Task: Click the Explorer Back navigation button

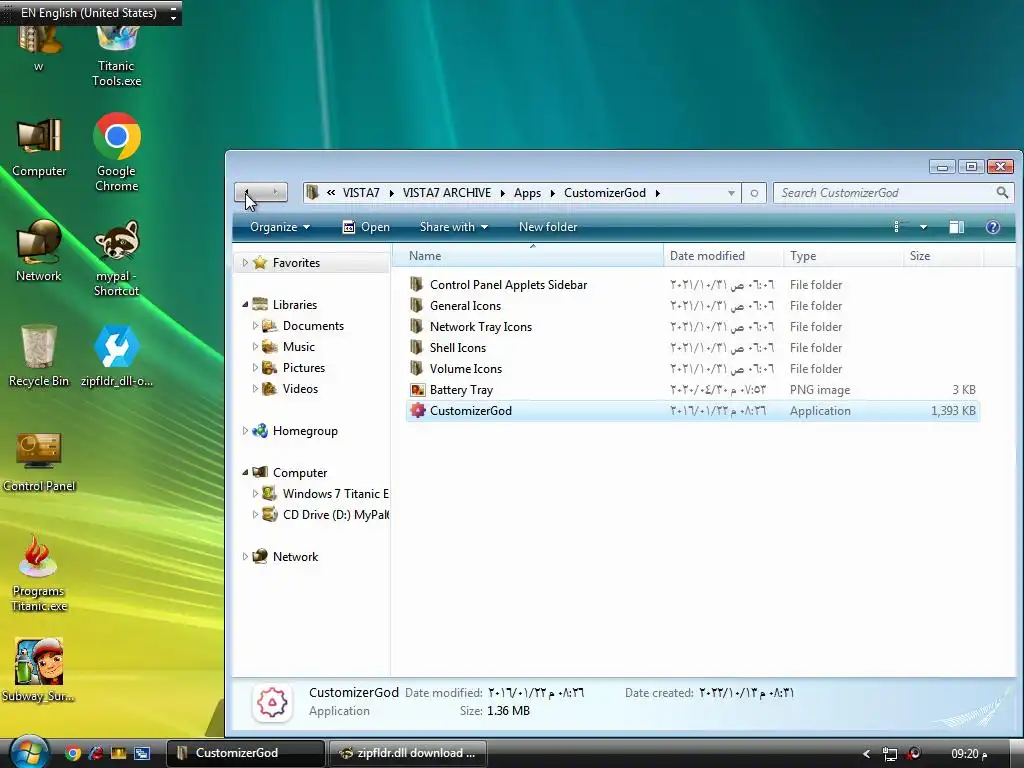Action: [248, 192]
